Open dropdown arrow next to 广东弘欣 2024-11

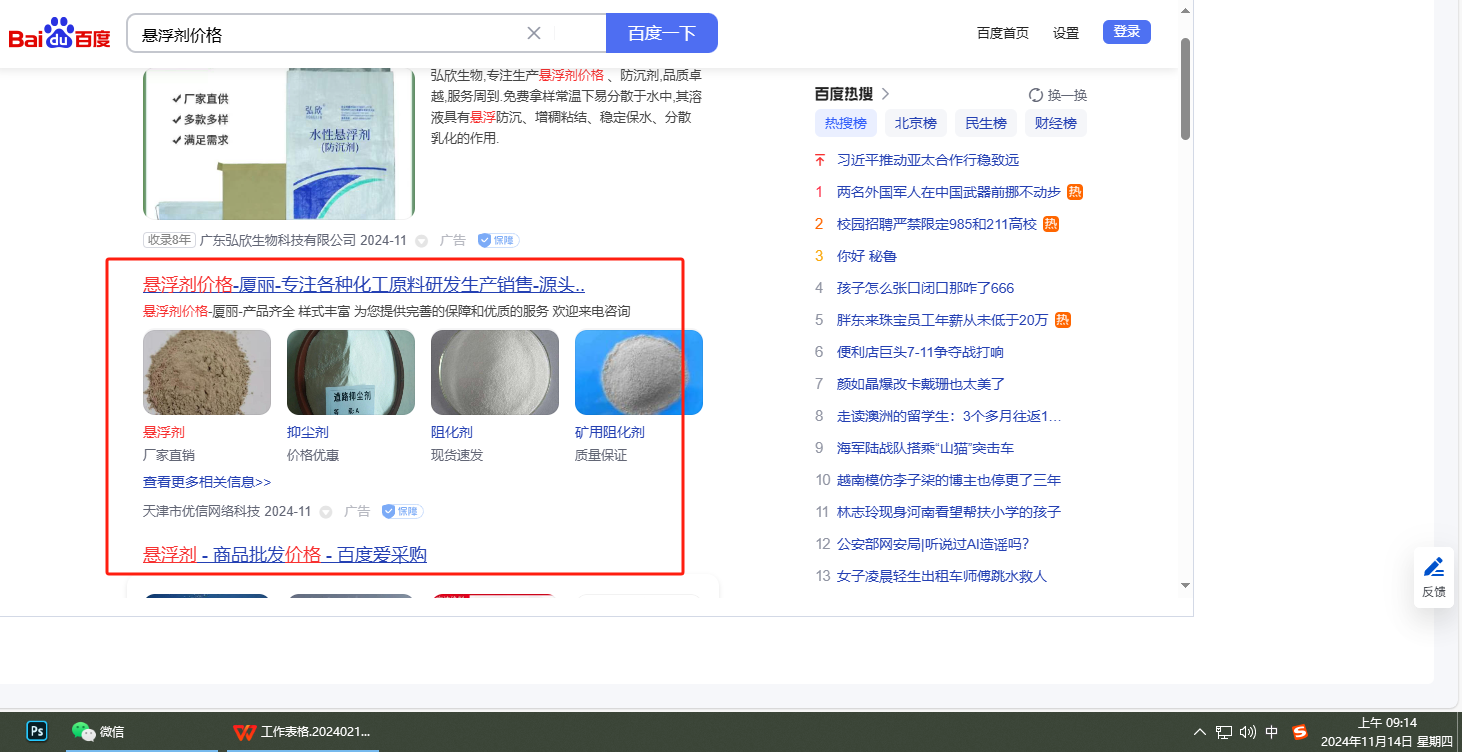(422, 241)
